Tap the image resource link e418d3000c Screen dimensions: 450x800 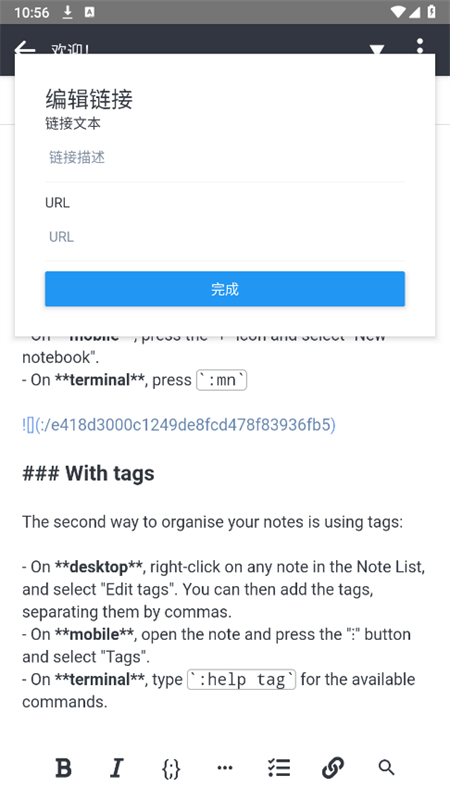pos(179,424)
